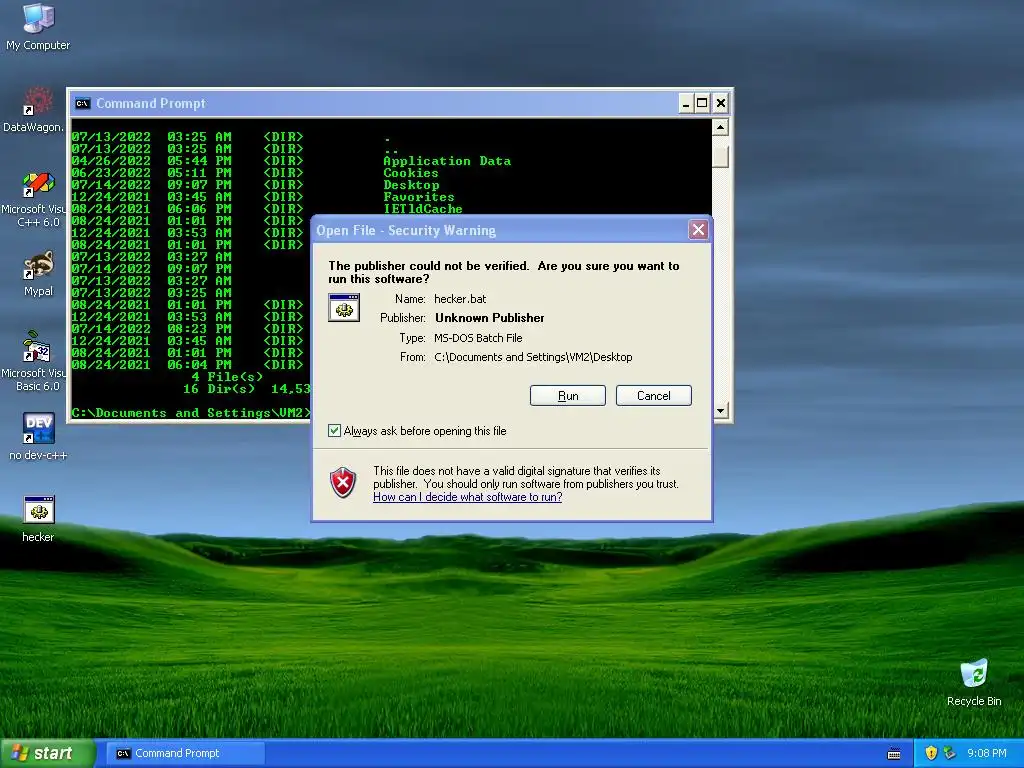This screenshot has width=1024, height=768.
Task: Cancel the security warning dialog
Action: (653, 396)
